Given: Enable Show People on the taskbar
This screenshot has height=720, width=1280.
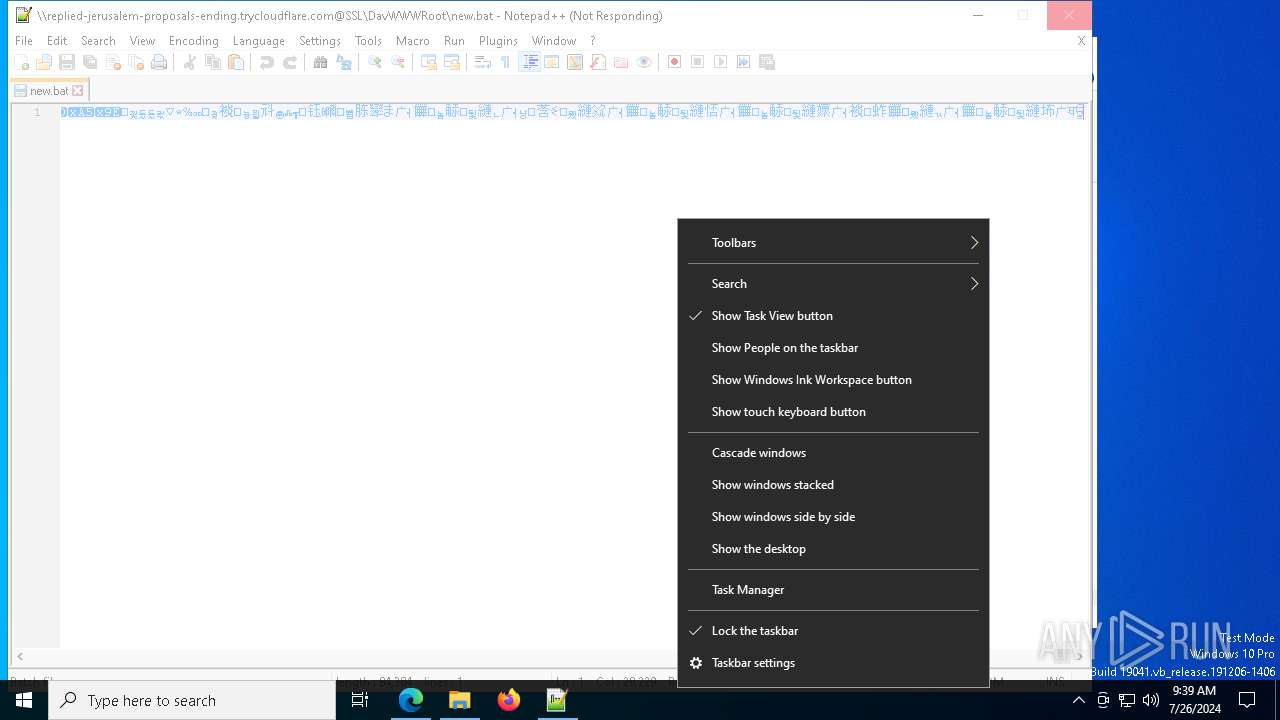Looking at the screenshot, I should pyautogui.click(x=833, y=348).
